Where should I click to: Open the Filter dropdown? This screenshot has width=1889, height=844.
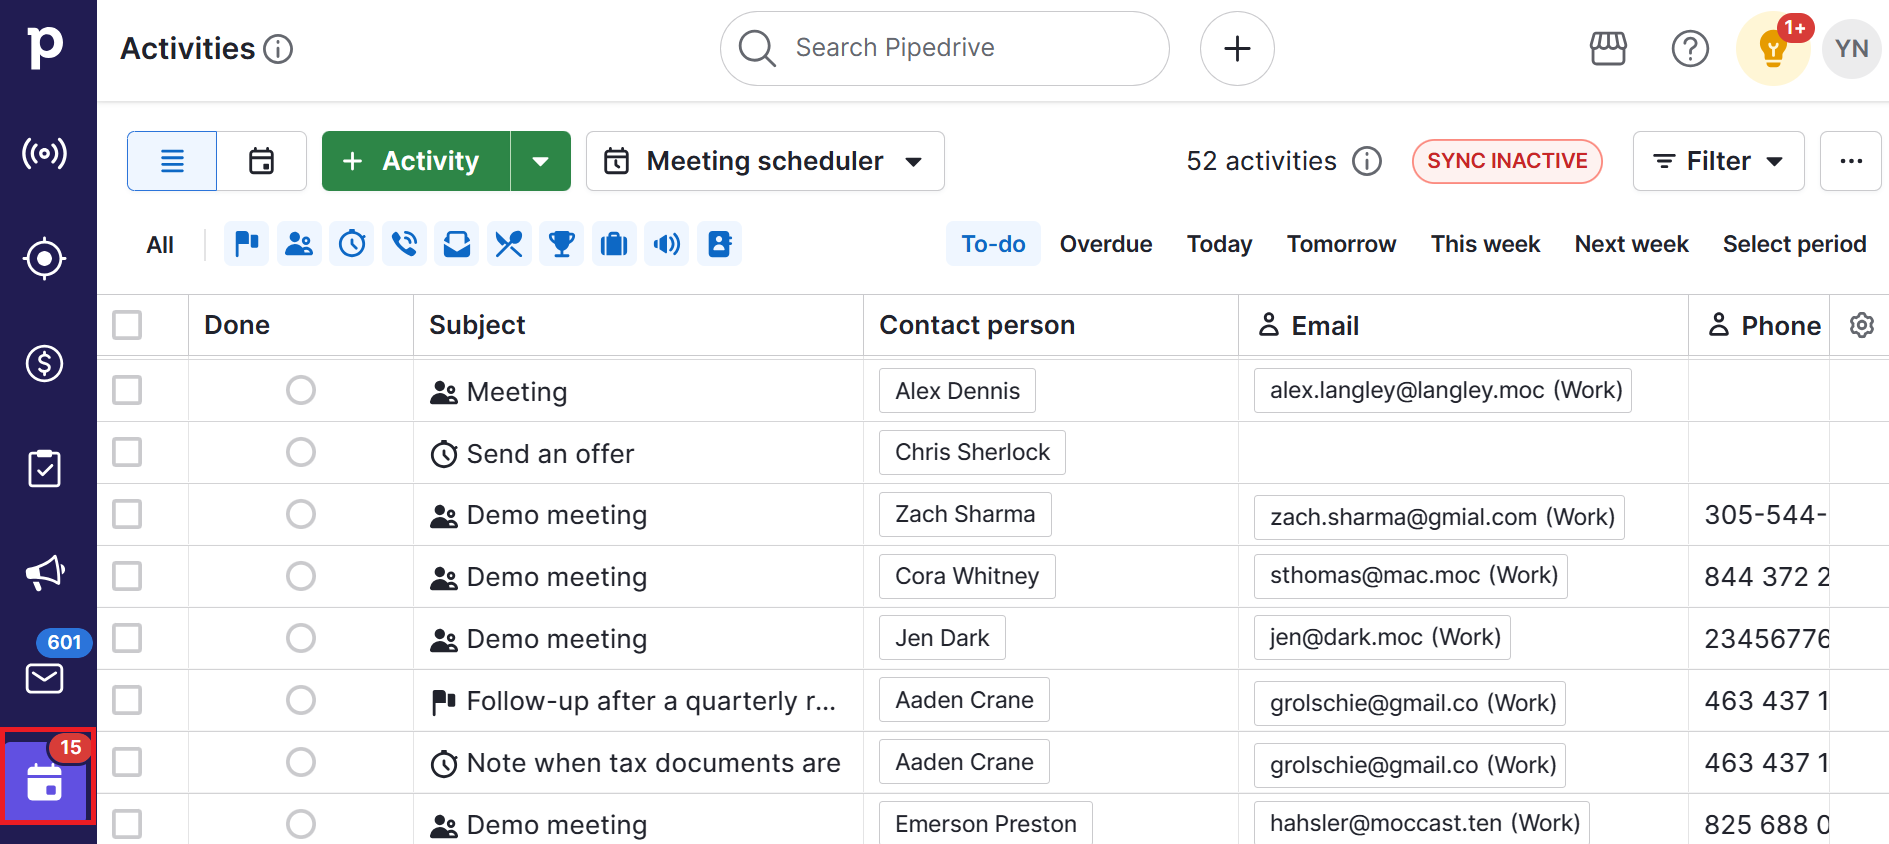(1718, 161)
